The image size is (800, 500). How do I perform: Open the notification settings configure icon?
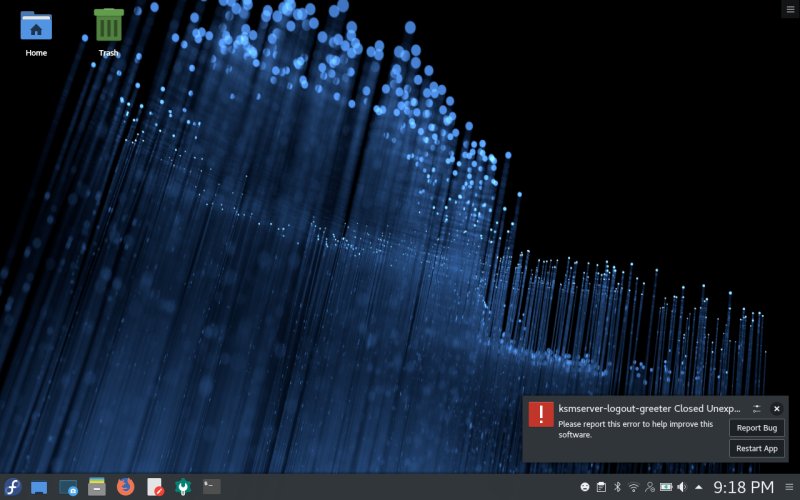coord(757,408)
